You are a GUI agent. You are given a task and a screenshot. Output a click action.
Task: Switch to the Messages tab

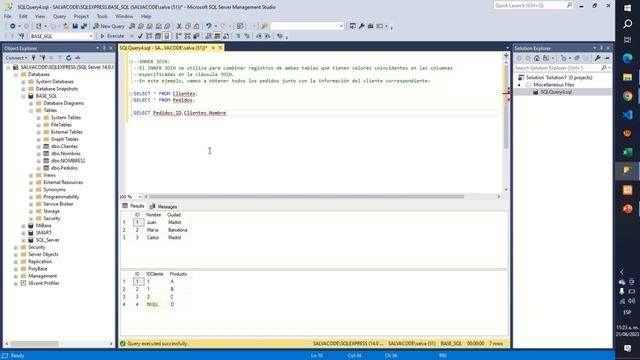163,207
